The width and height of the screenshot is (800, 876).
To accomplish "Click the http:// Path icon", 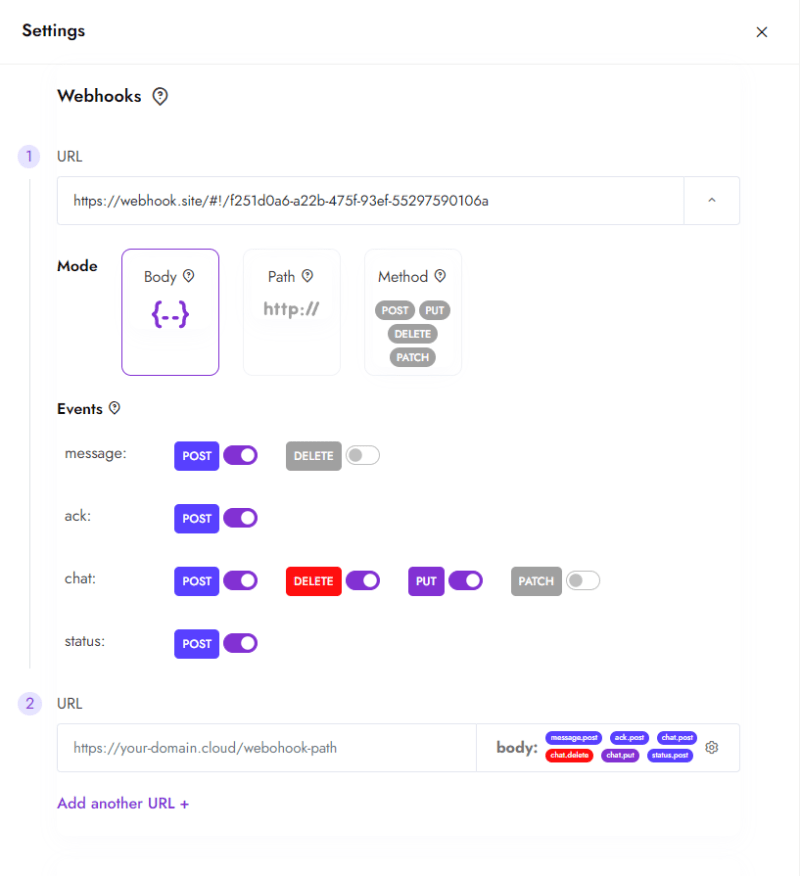I will (291, 309).
